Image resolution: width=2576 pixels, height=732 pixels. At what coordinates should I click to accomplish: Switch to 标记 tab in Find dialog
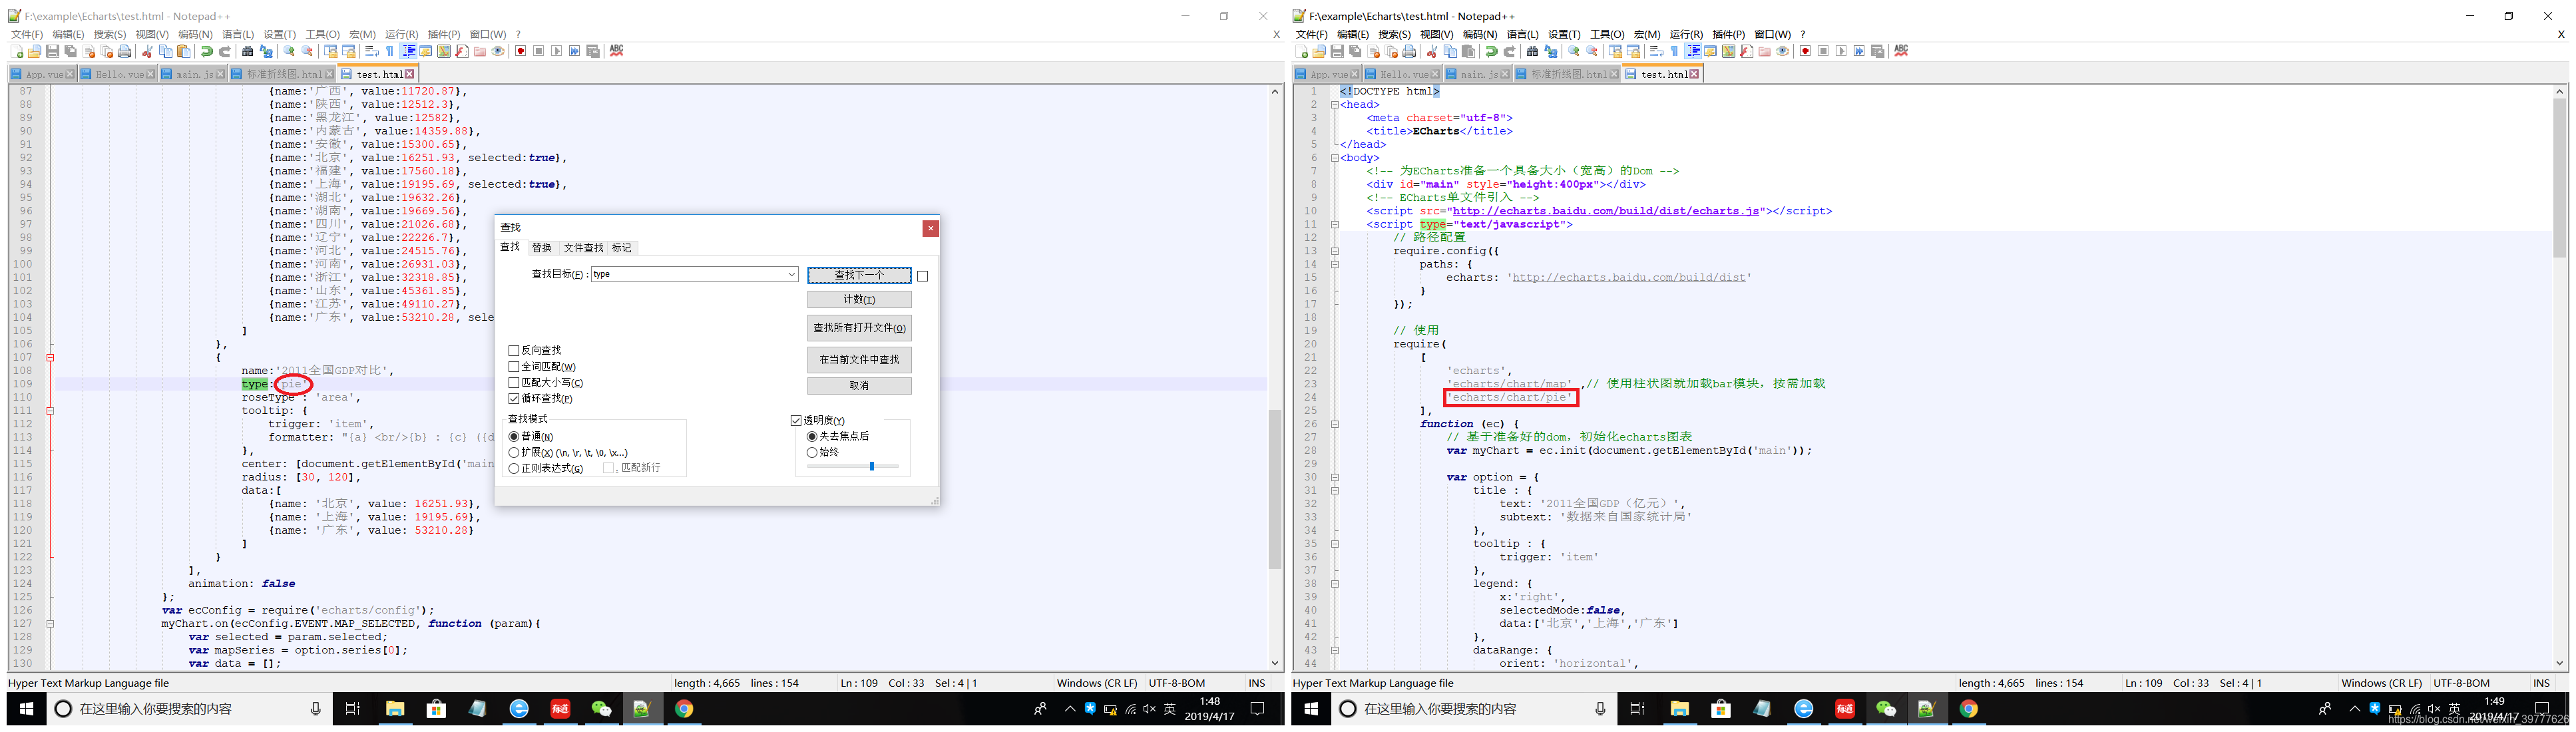click(622, 248)
